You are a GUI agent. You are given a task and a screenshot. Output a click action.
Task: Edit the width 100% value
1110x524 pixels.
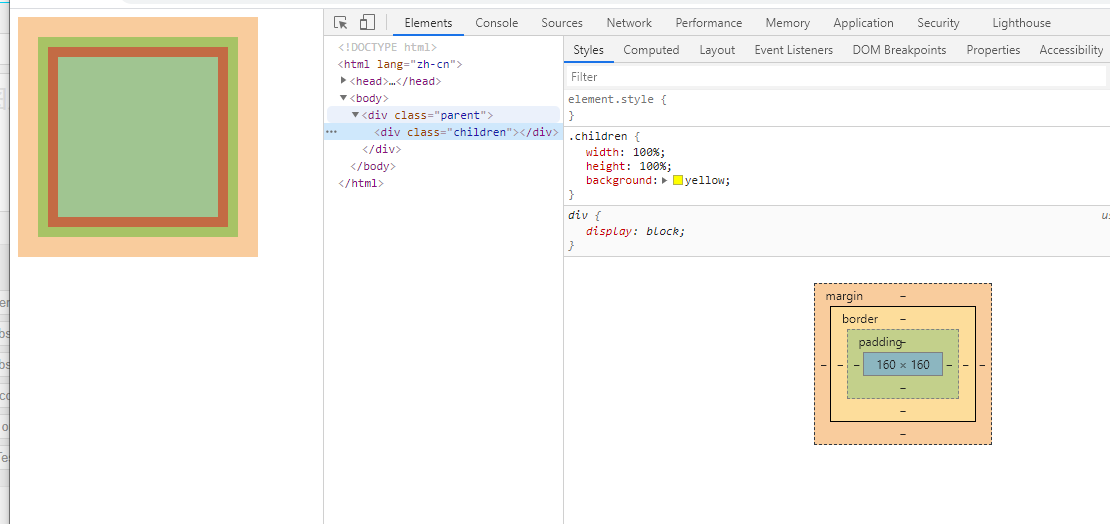[x=647, y=152]
